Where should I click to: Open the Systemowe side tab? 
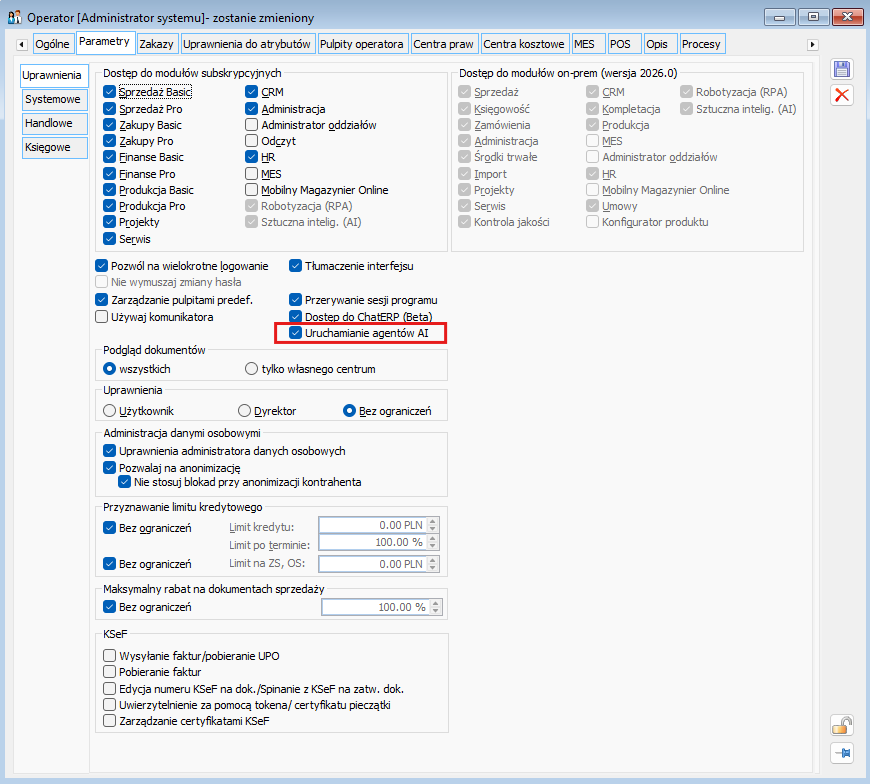pyautogui.click(x=54, y=99)
